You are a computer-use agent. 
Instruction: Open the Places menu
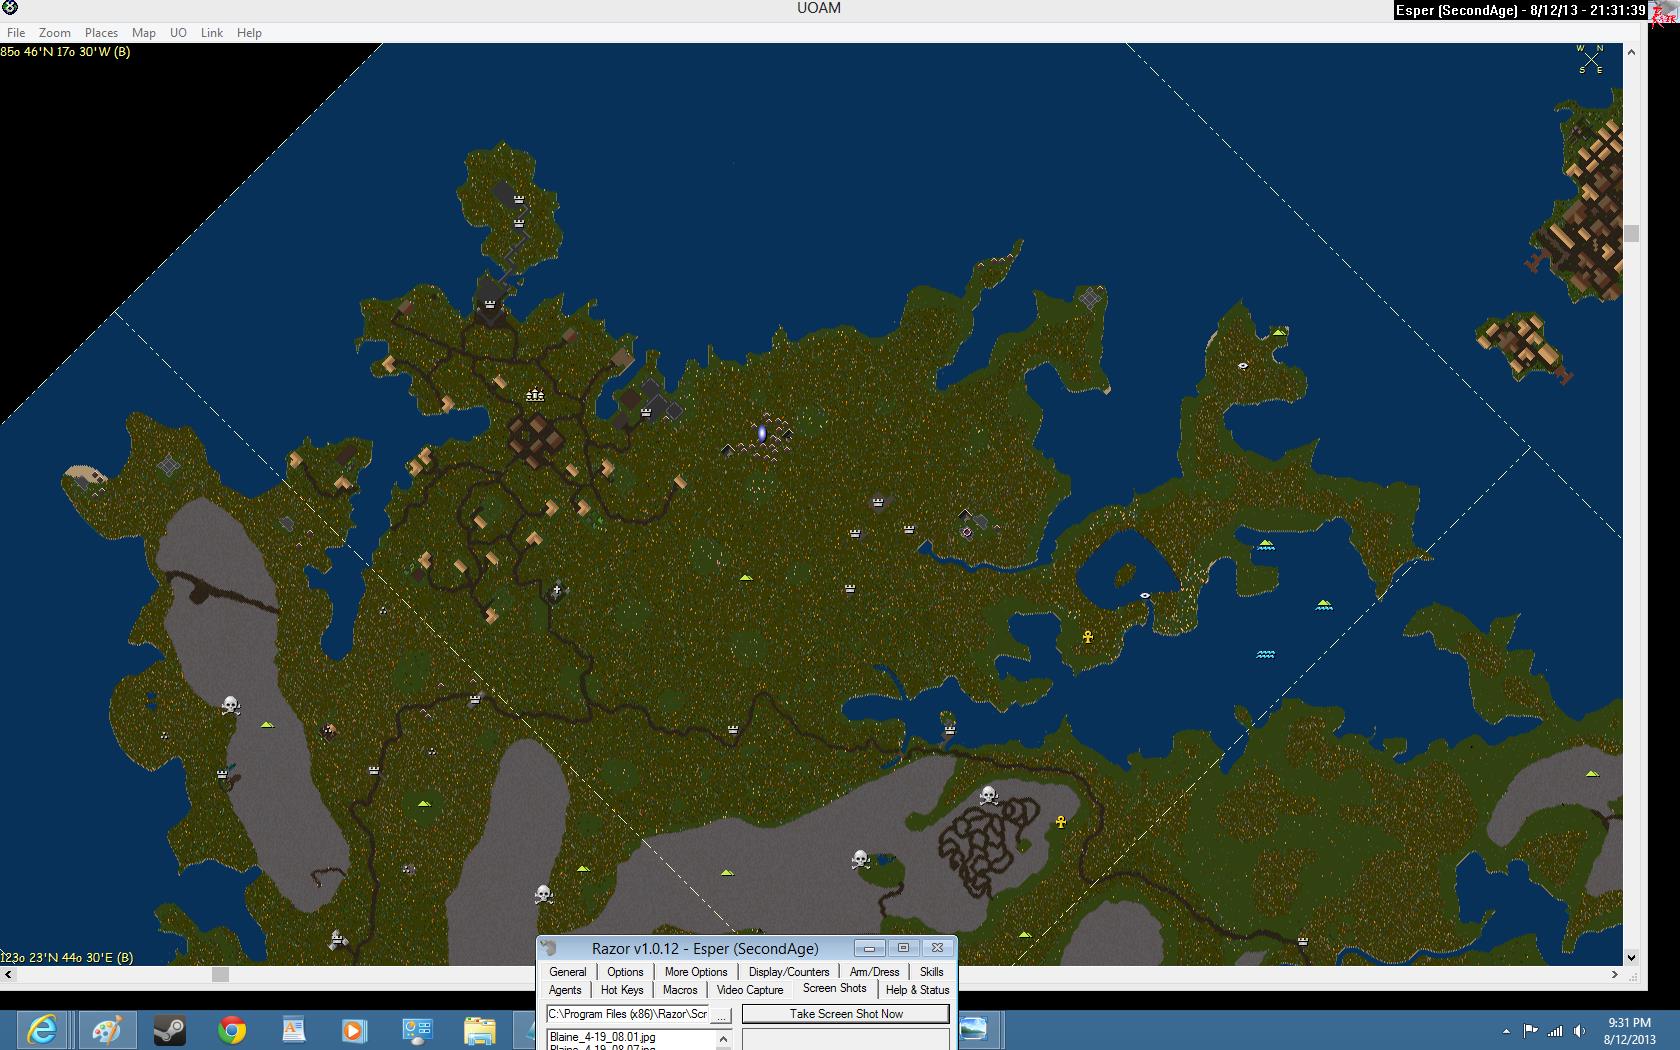coord(101,33)
